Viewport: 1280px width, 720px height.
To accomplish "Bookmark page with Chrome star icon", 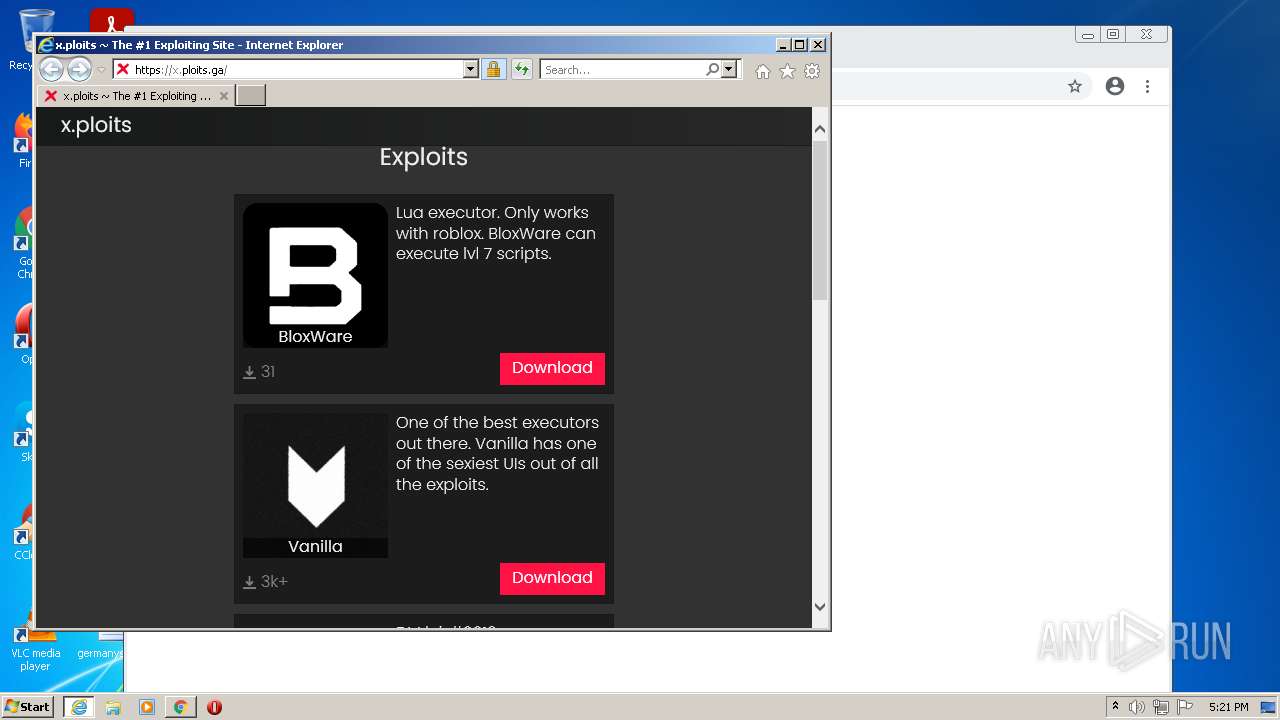I will 1075,86.
